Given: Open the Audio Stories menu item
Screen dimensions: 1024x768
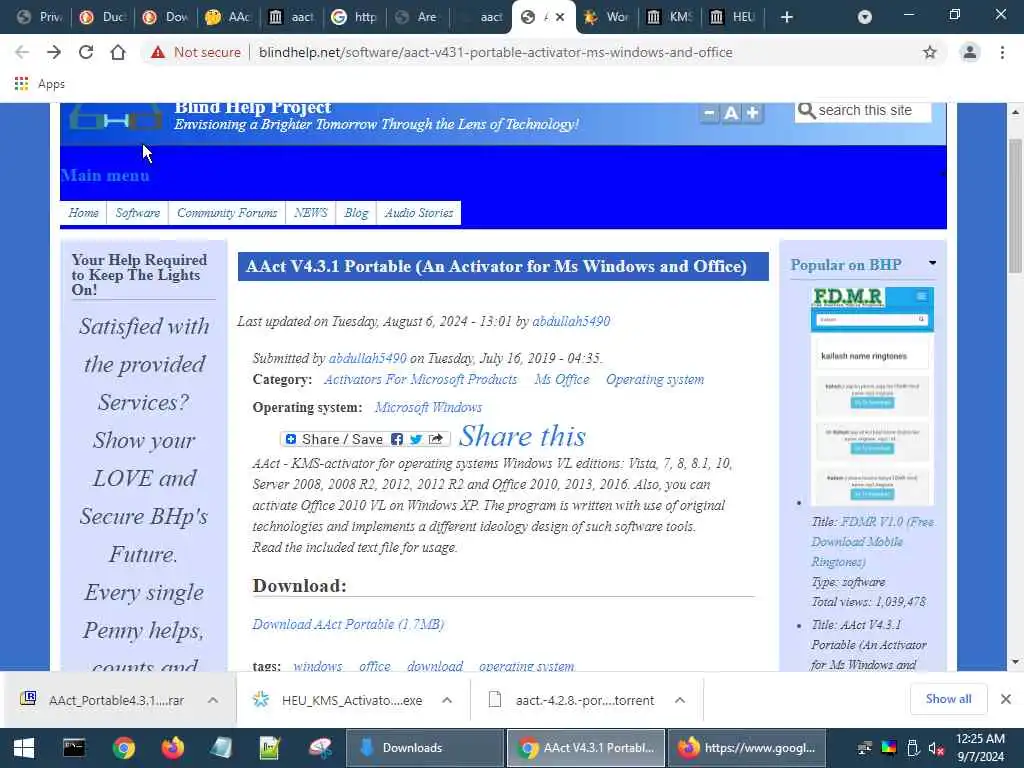Looking at the screenshot, I should pos(419,213).
